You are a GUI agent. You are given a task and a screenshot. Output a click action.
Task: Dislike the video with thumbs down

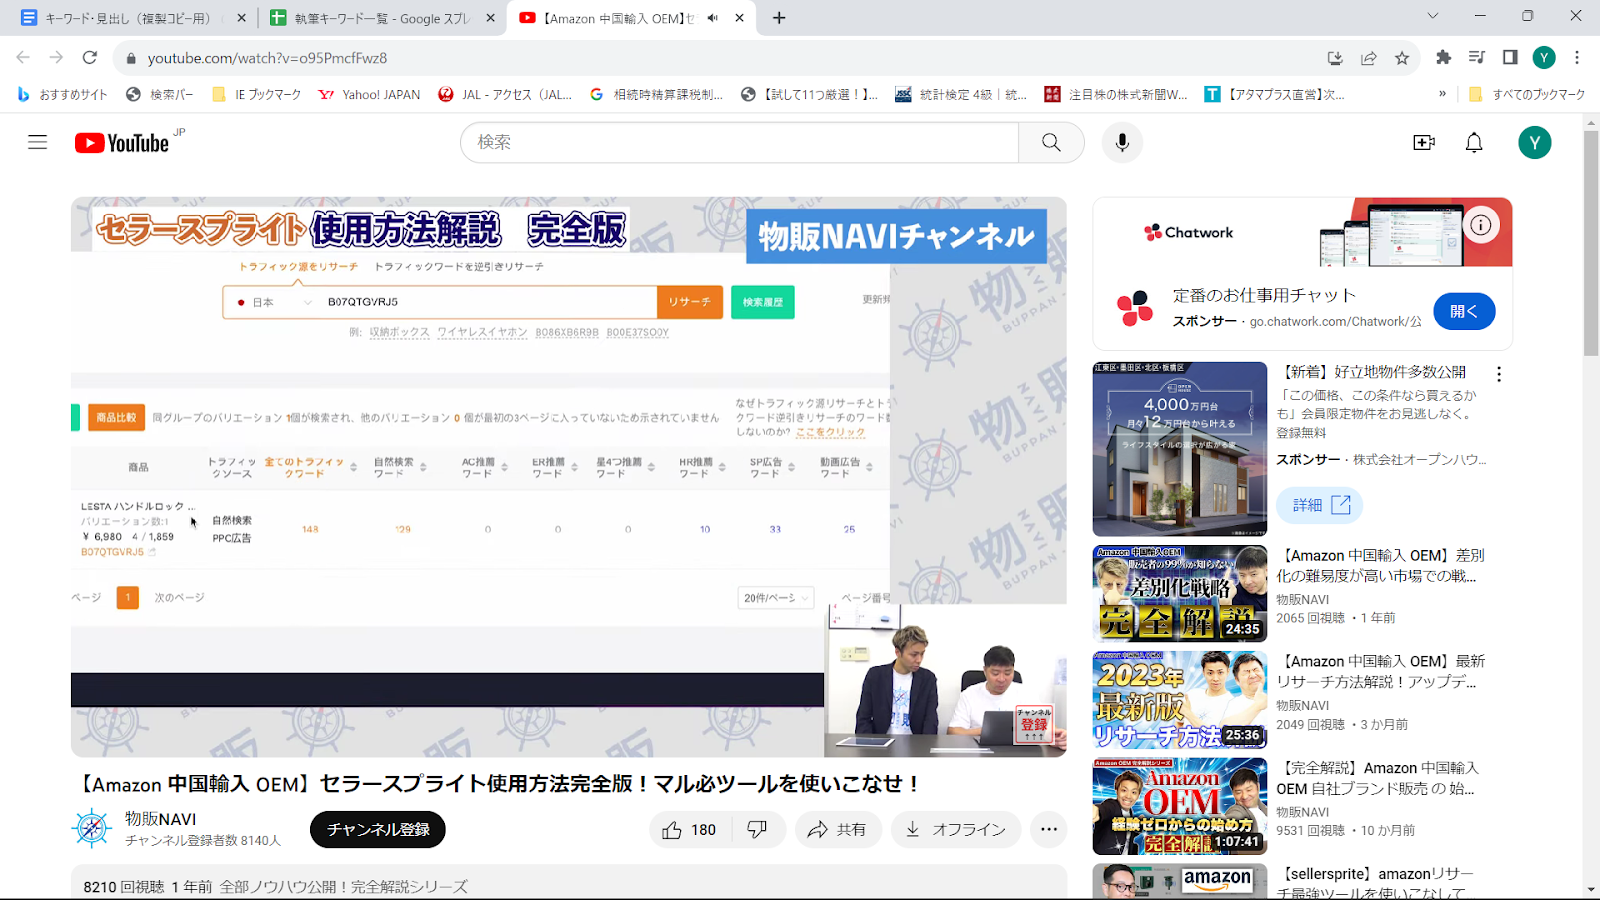tap(758, 829)
